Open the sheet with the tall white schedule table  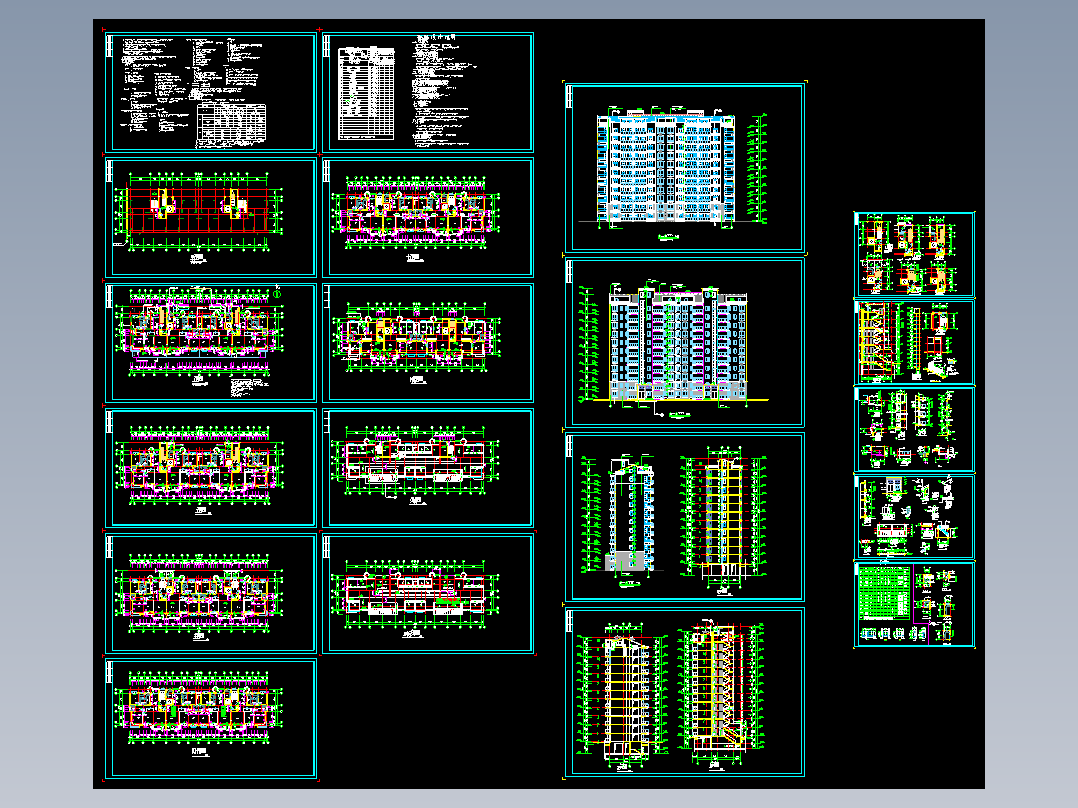428,92
